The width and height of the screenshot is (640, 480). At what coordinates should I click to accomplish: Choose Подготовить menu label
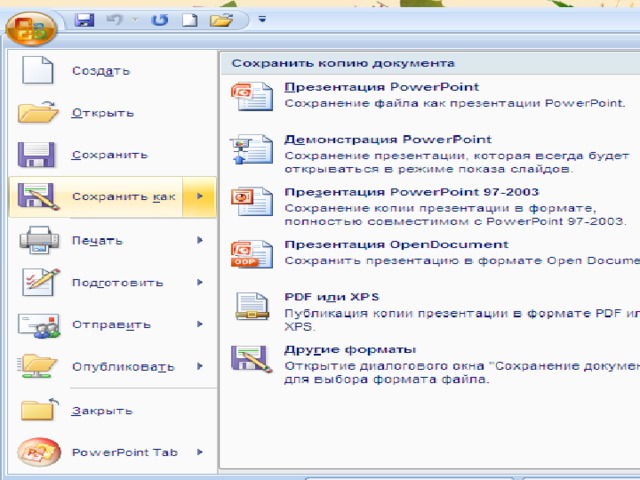[x=118, y=282]
